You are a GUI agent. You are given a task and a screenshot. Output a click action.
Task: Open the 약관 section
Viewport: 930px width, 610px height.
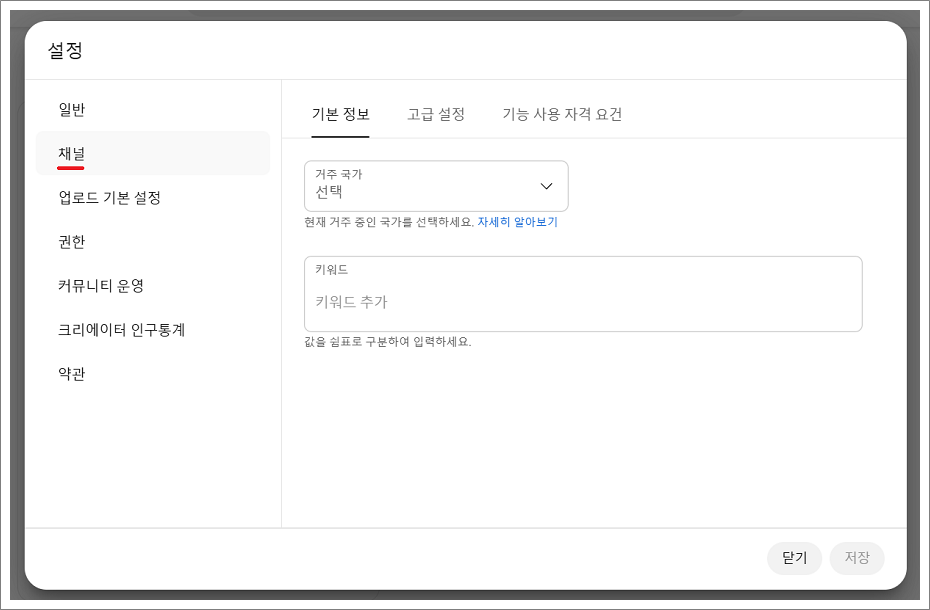[x=152, y=373]
